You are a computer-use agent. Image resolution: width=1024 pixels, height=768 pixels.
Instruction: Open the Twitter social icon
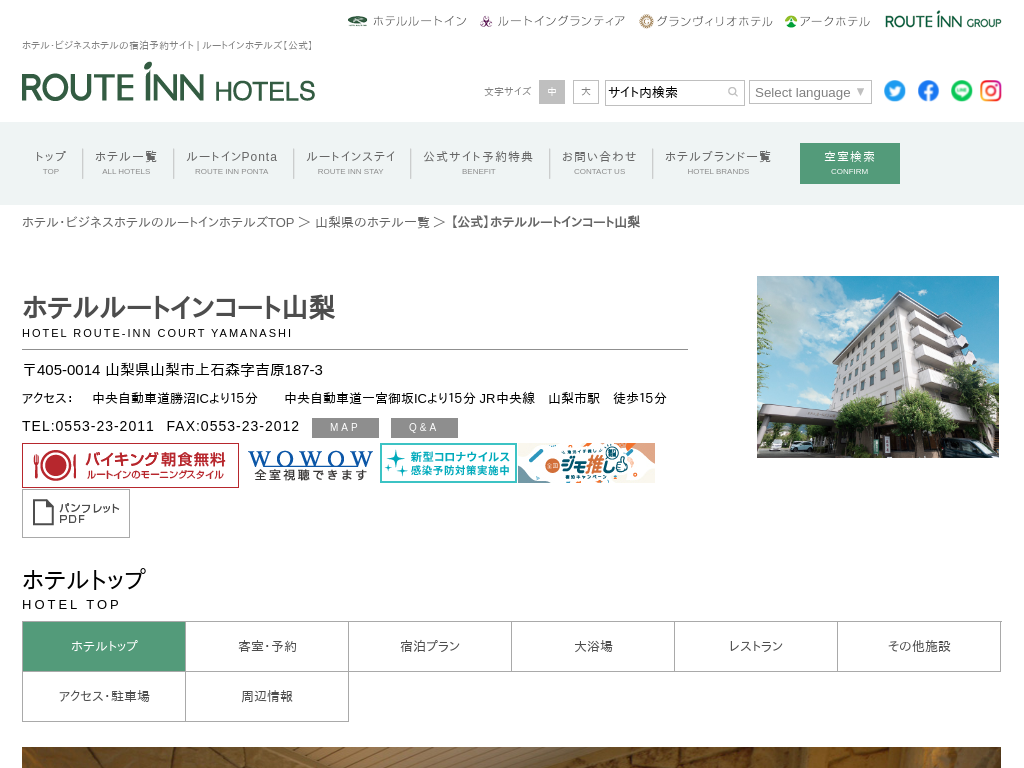895,91
